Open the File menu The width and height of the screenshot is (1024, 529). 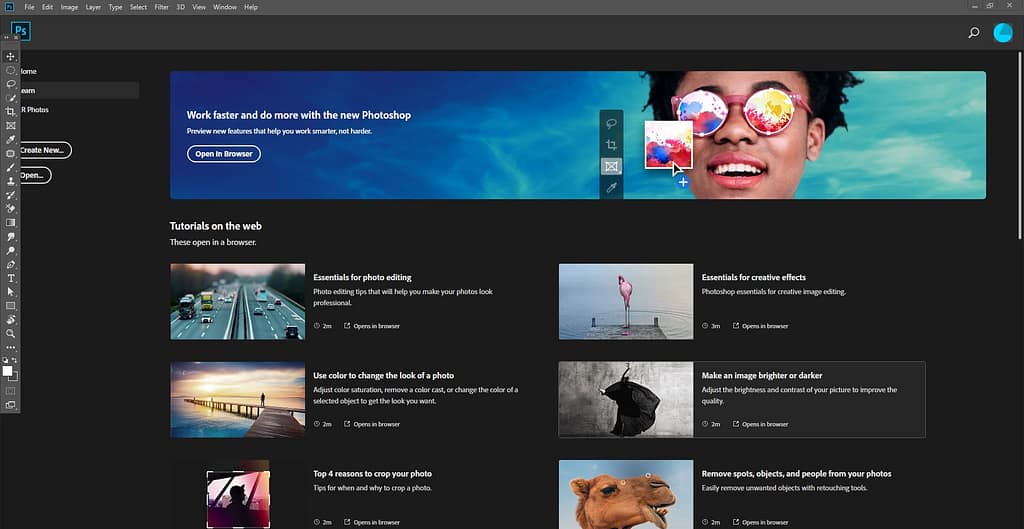click(x=29, y=7)
